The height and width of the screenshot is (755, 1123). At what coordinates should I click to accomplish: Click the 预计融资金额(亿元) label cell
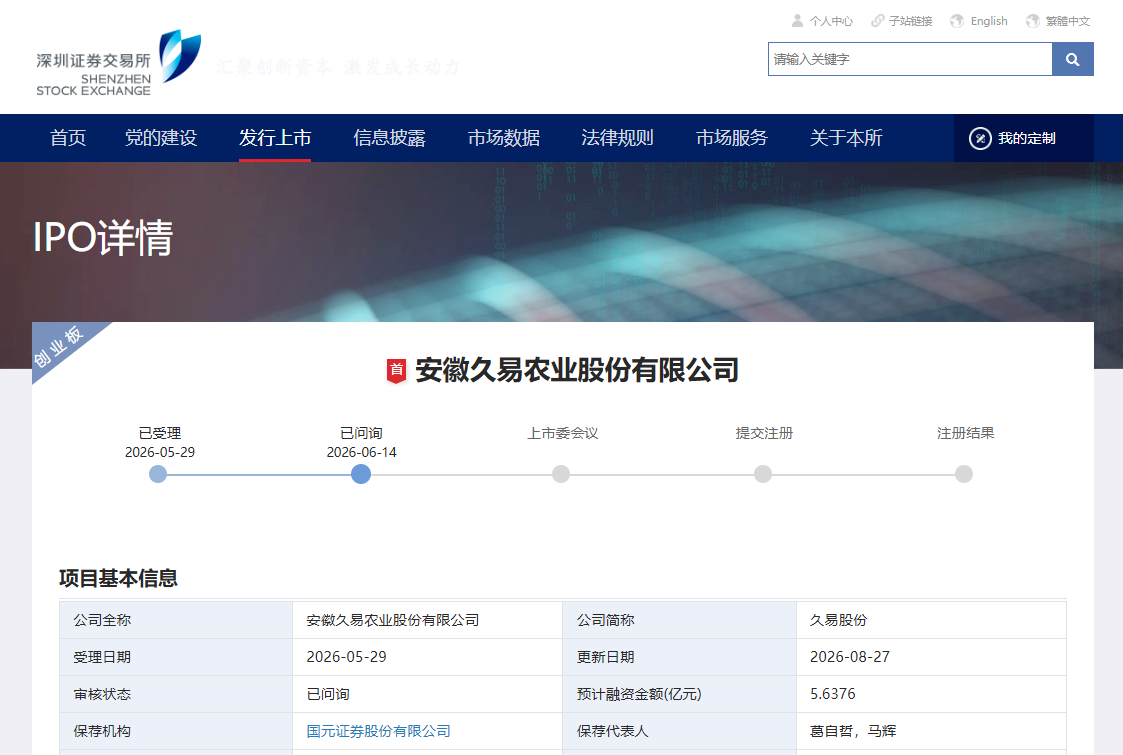(x=680, y=694)
